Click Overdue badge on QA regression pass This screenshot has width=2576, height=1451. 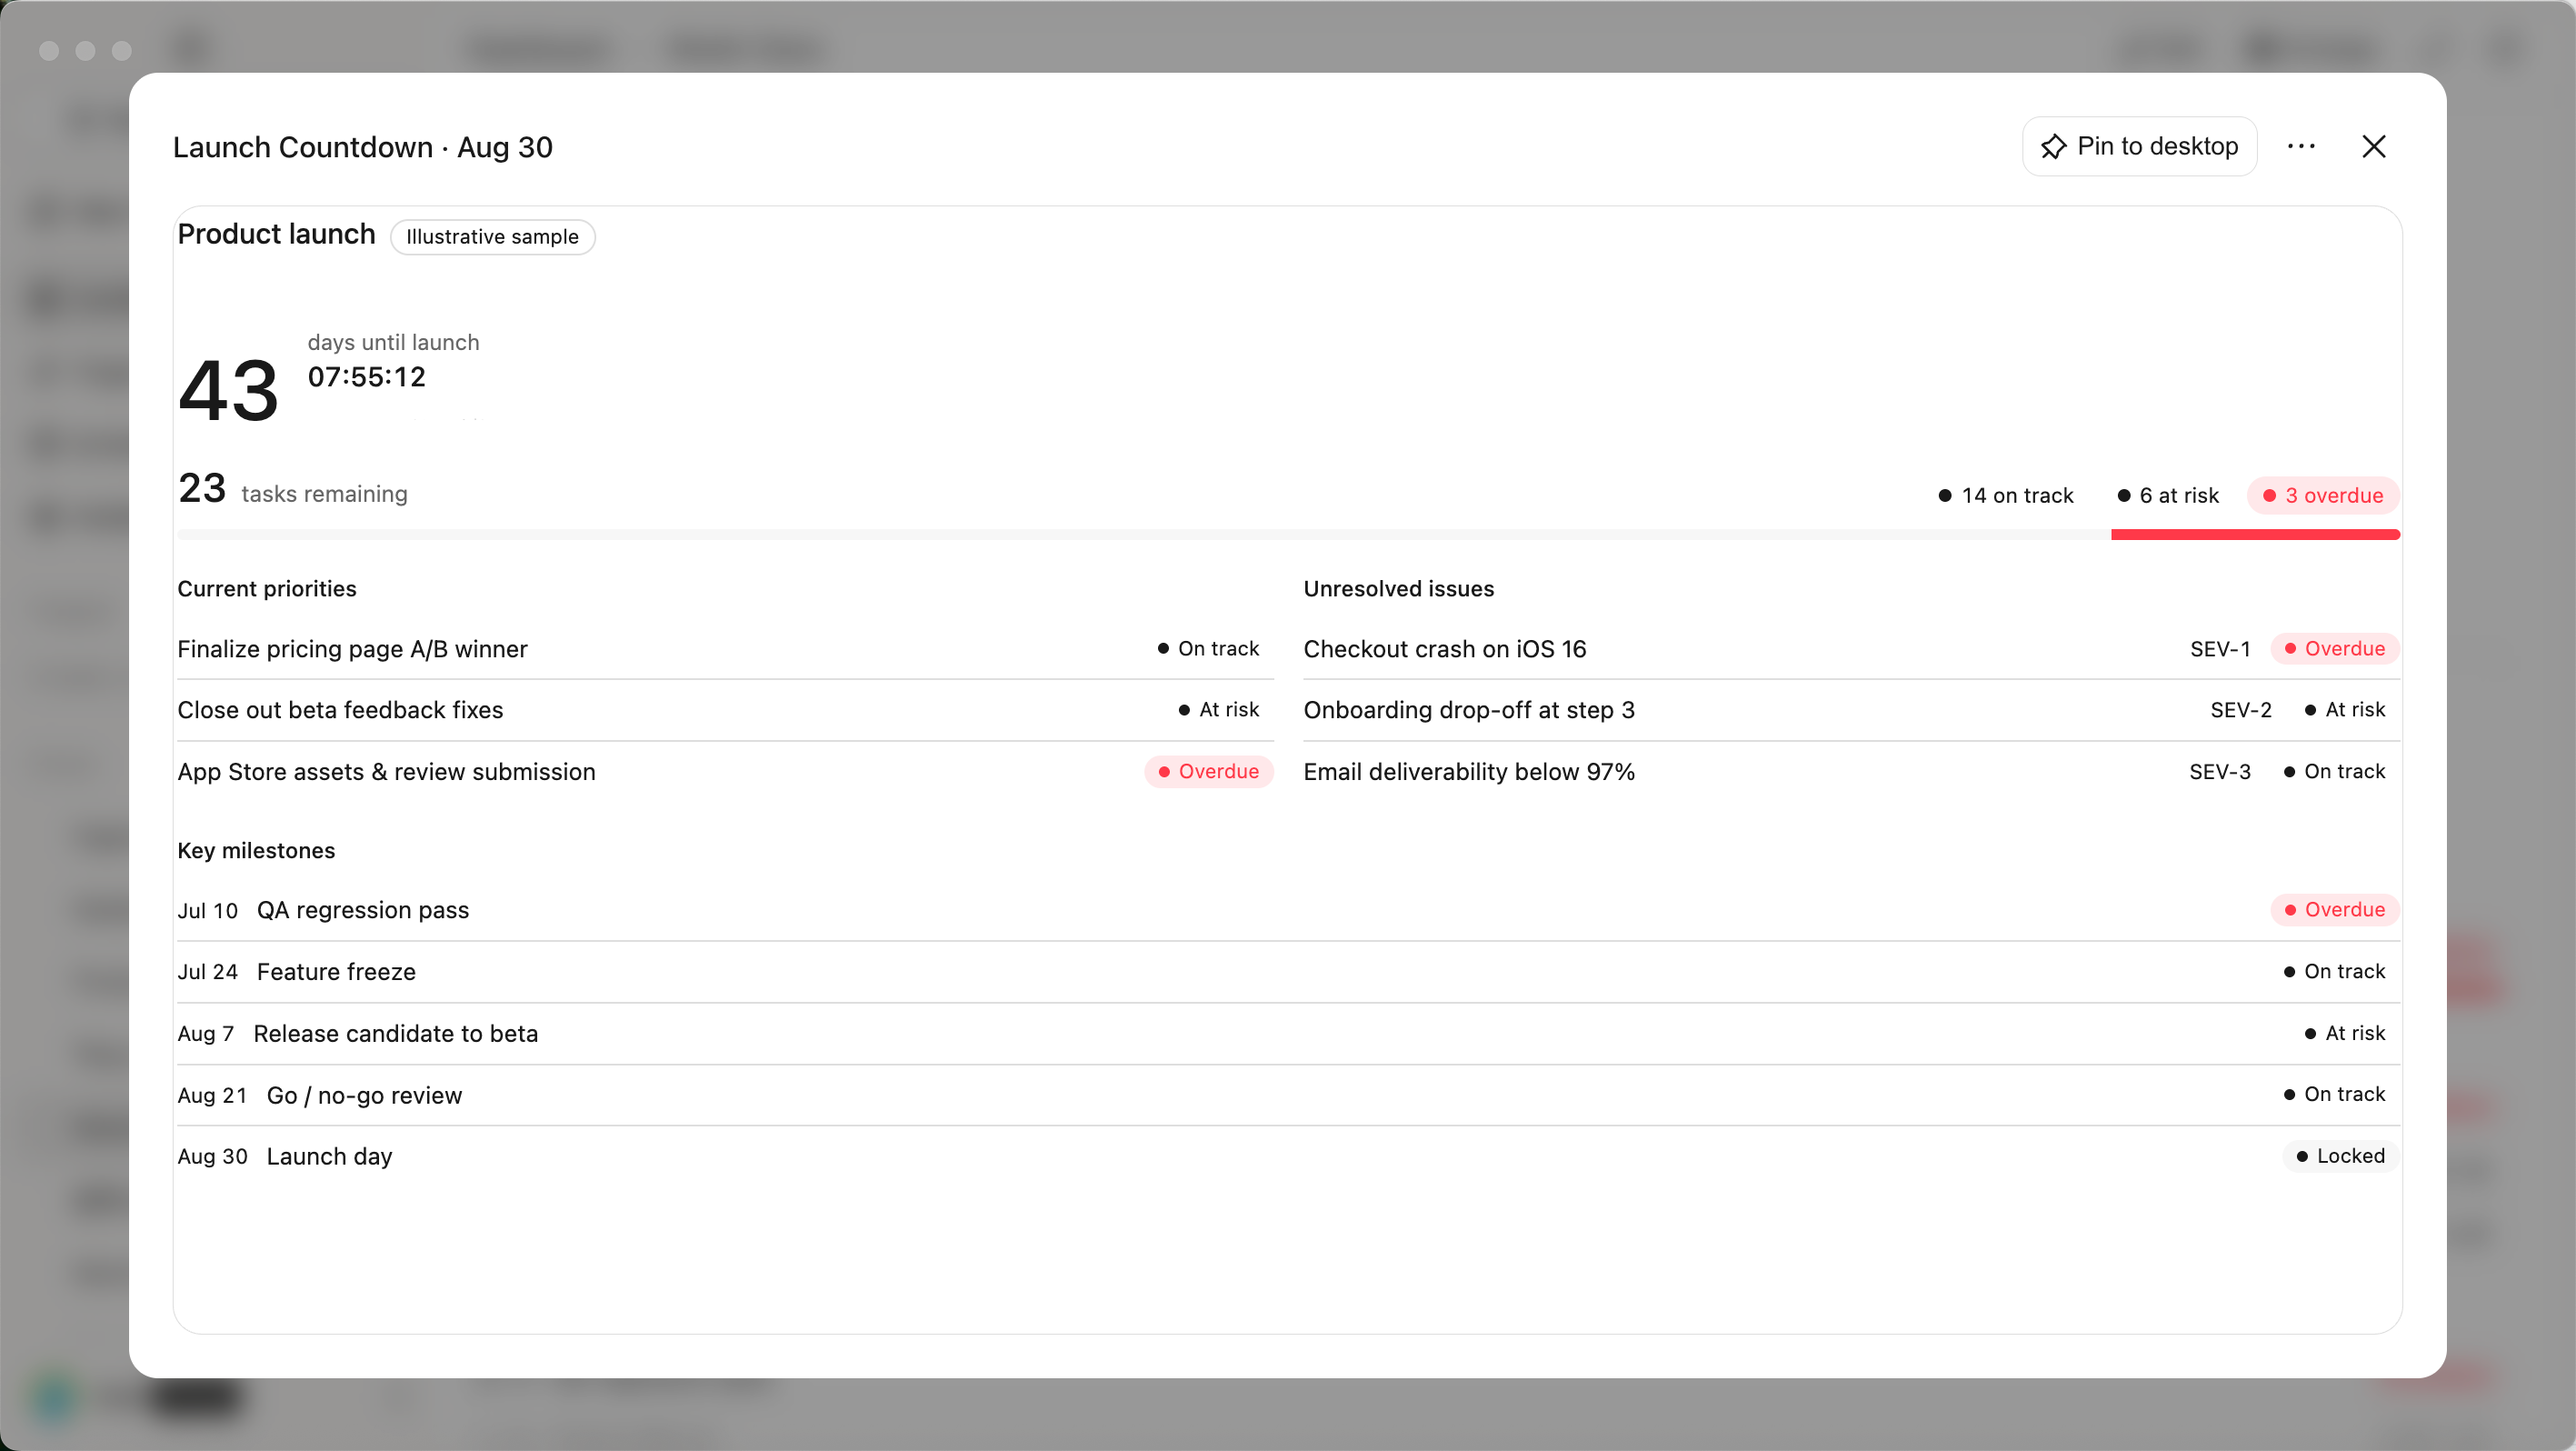coord(2335,910)
